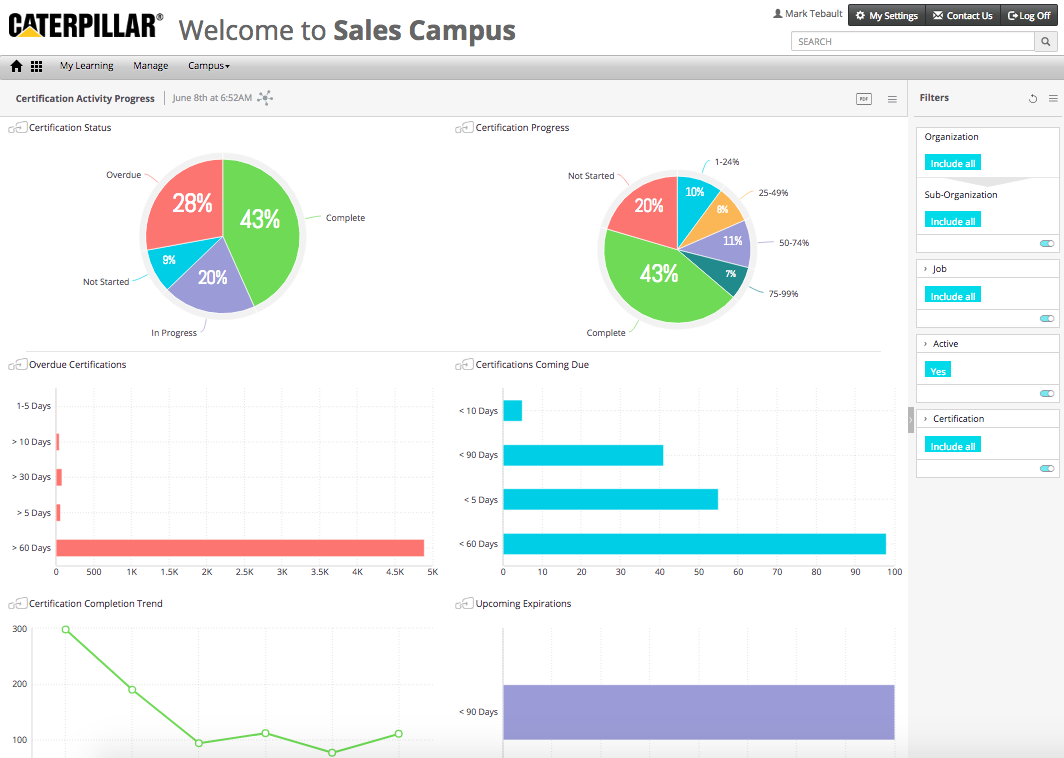Click the Certification Status widget link icon
1064x758 pixels.
18,128
